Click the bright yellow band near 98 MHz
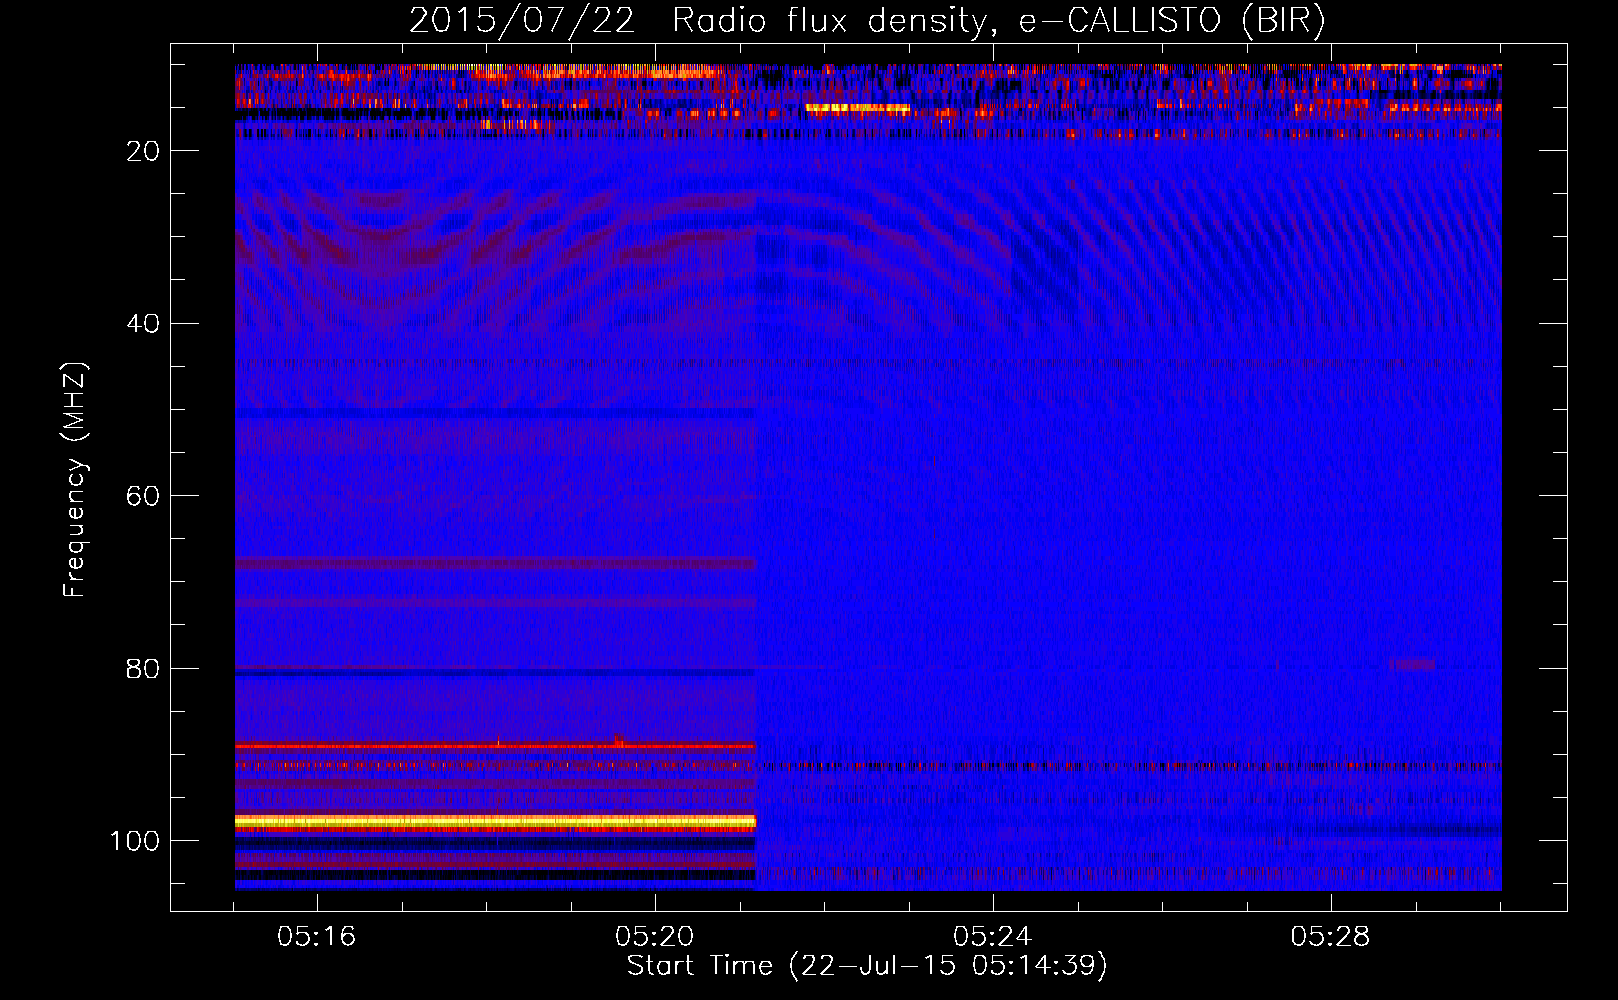This screenshot has width=1618, height=1000. click(x=495, y=822)
